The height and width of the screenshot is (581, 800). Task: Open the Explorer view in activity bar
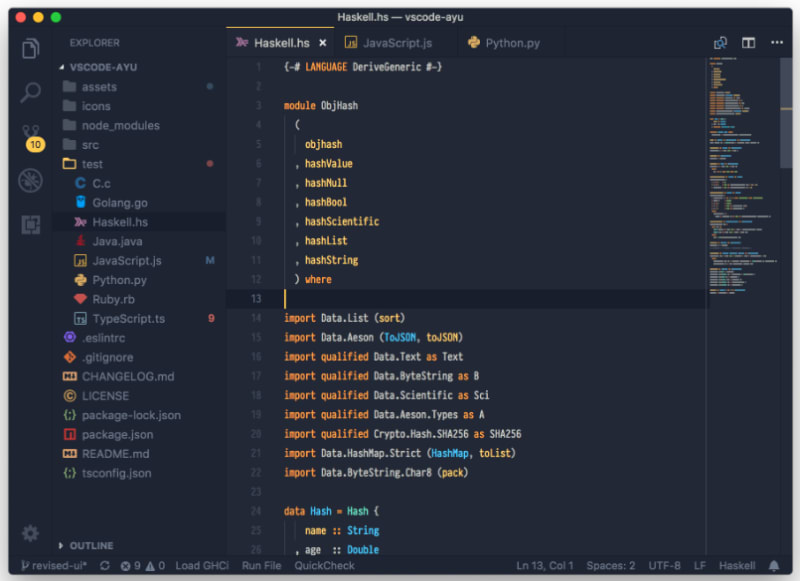(x=31, y=48)
